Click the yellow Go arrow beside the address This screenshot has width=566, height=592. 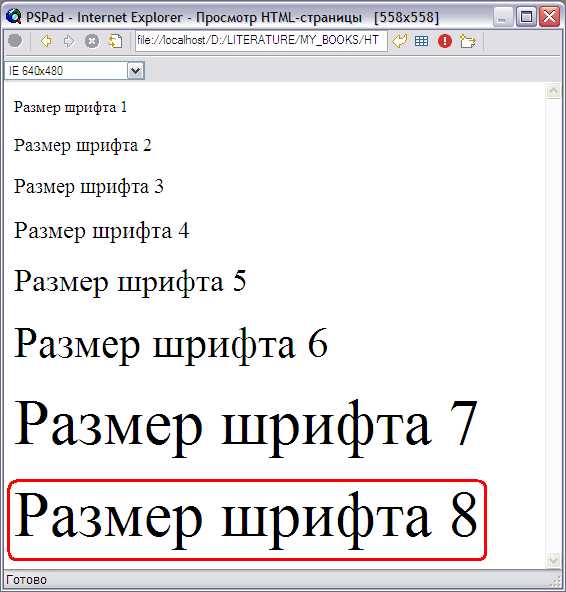(399, 40)
